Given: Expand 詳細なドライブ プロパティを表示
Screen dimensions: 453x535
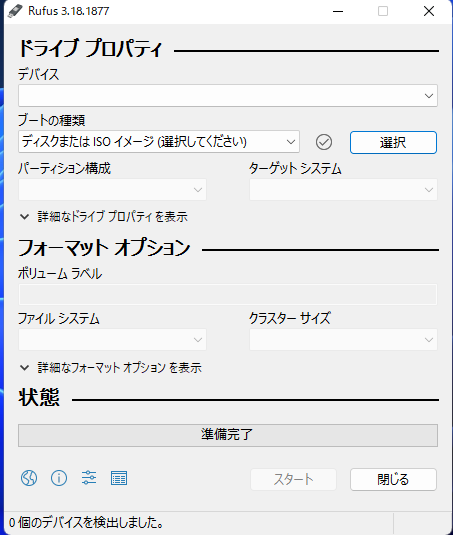Looking at the screenshot, I should point(104,217).
